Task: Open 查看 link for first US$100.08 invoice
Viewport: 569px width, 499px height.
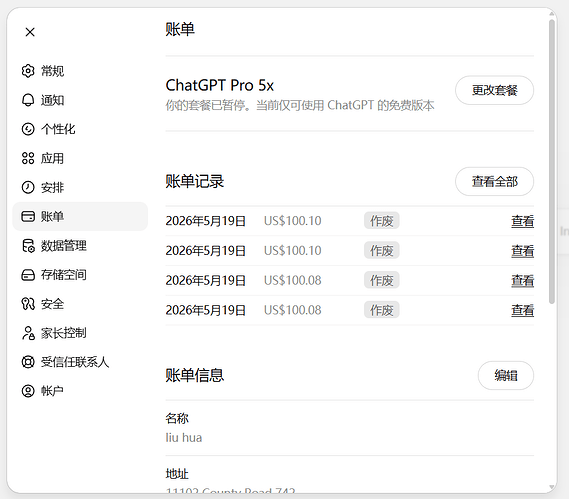Action: click(522, 281)
